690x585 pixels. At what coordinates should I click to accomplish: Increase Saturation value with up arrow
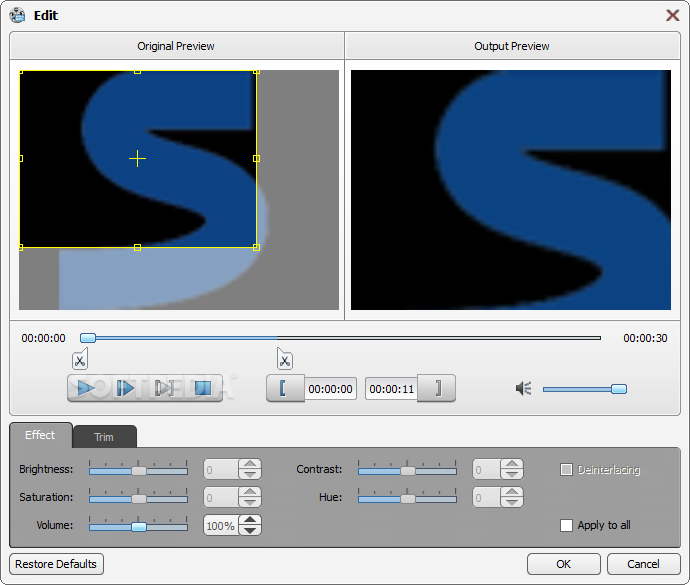coord(250,492)
